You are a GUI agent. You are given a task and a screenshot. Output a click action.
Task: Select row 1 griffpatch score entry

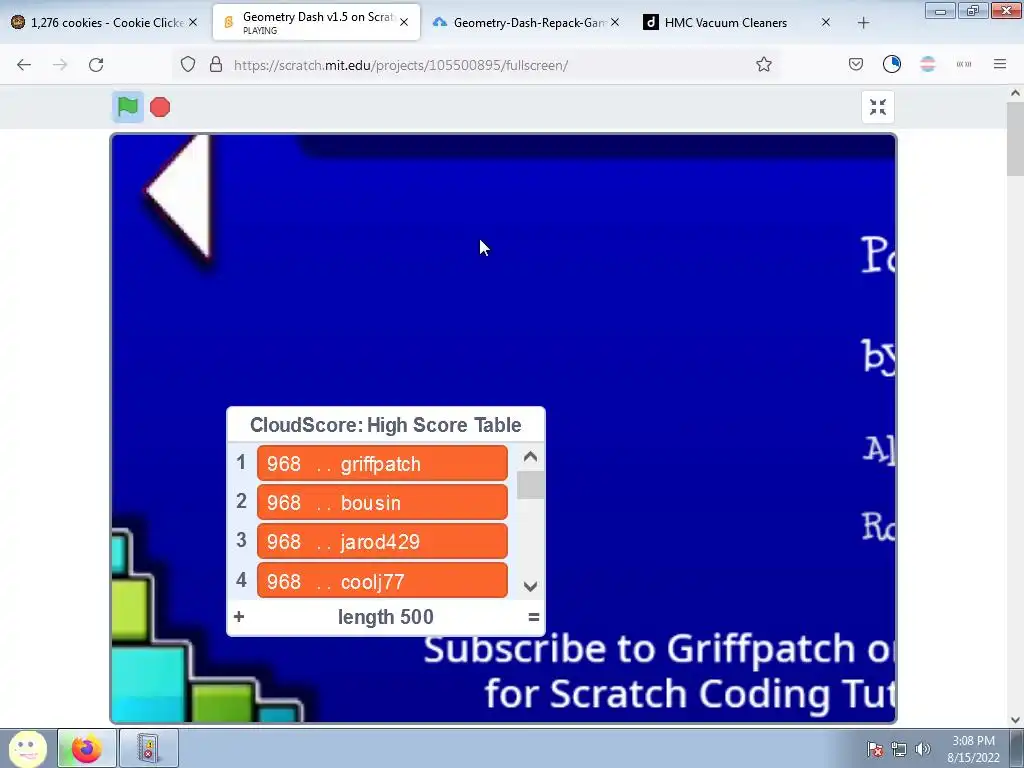coord(382,464)
